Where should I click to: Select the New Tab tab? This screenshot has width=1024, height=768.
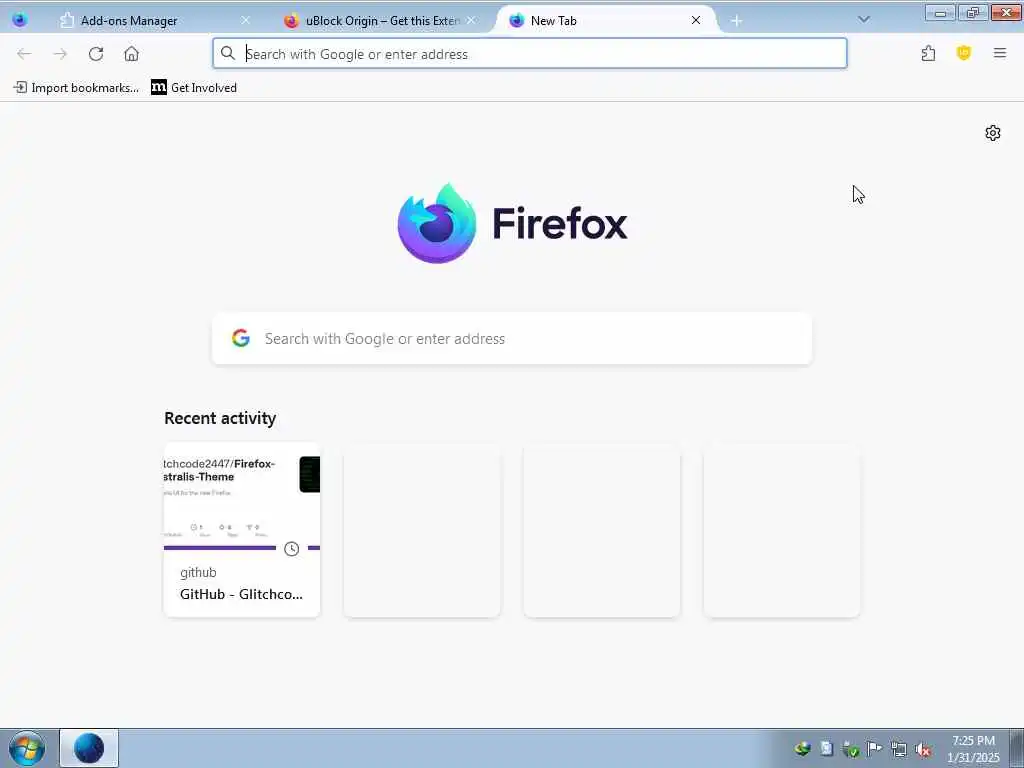(607, 20)
